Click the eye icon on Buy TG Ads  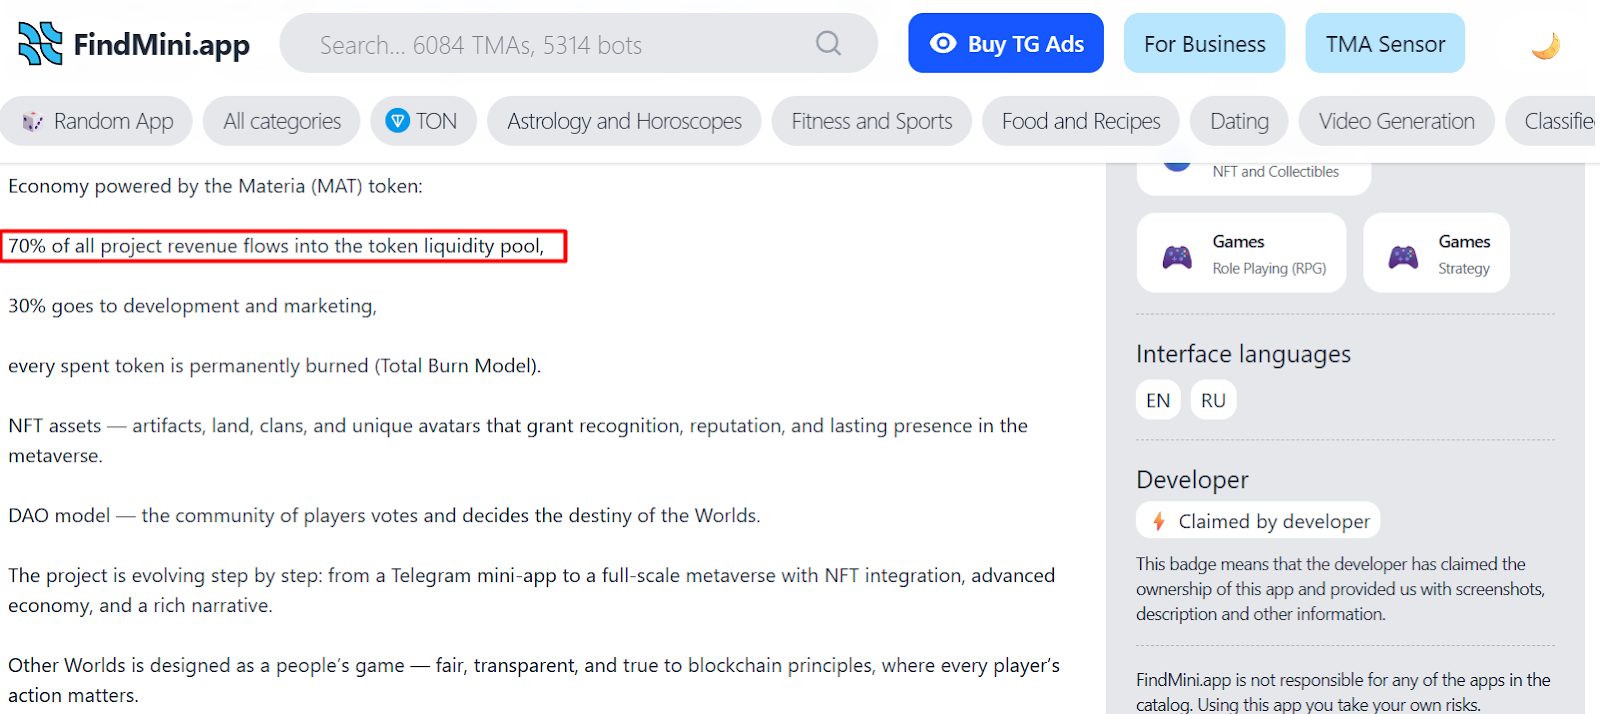942,43
